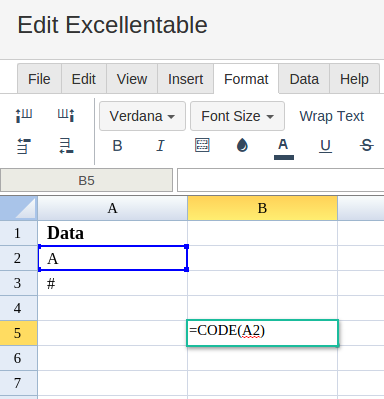384x399 pixels.
Task: Open the cell borders icon
Action: pyautogui.click(x=202, y=145)
